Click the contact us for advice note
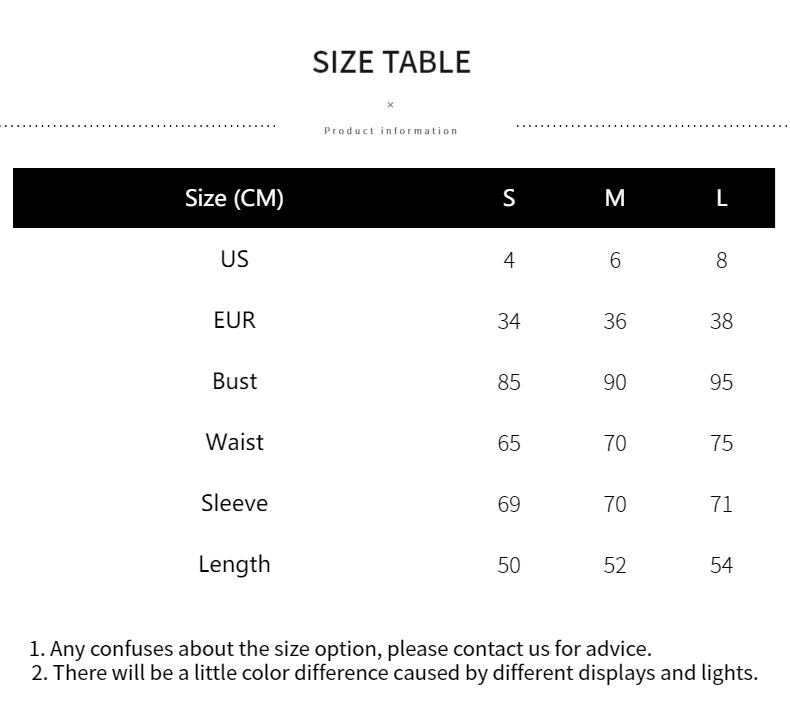This screenshot has height=719, width=790. coord(340,649)
